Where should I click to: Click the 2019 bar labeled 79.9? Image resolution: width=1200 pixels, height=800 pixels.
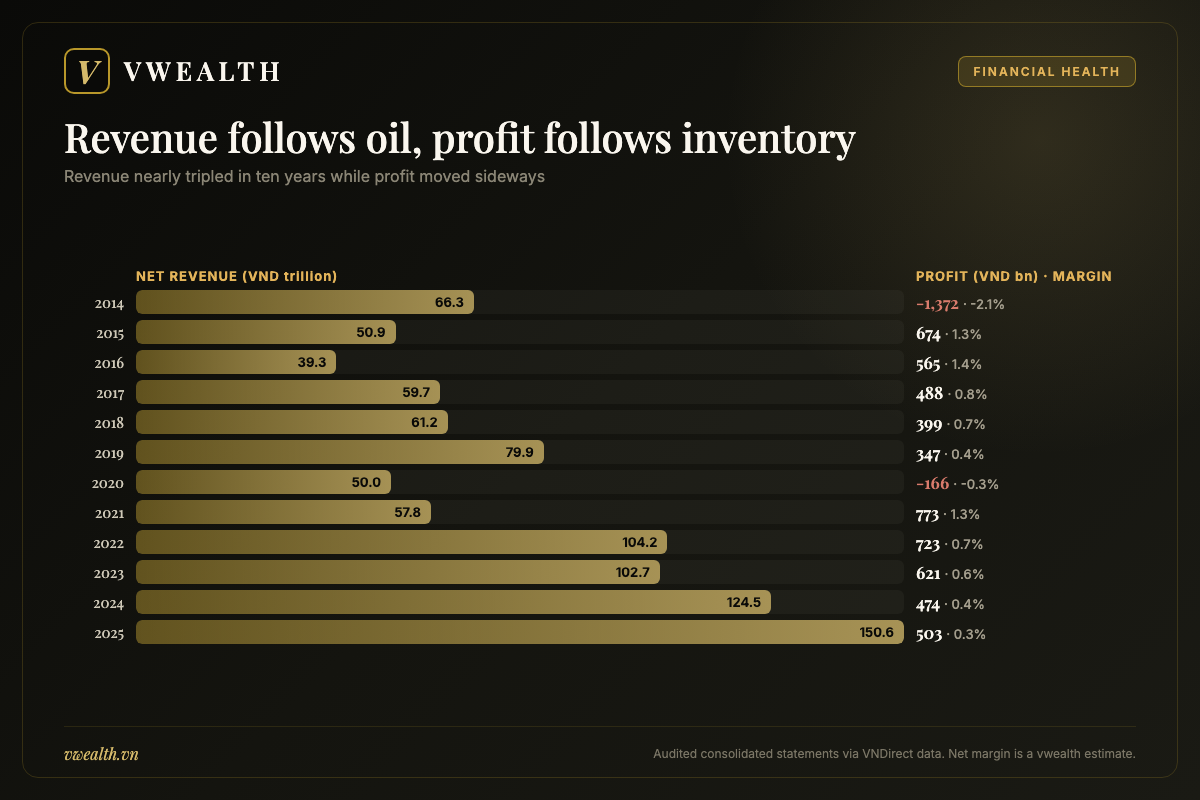click(340, 452)
